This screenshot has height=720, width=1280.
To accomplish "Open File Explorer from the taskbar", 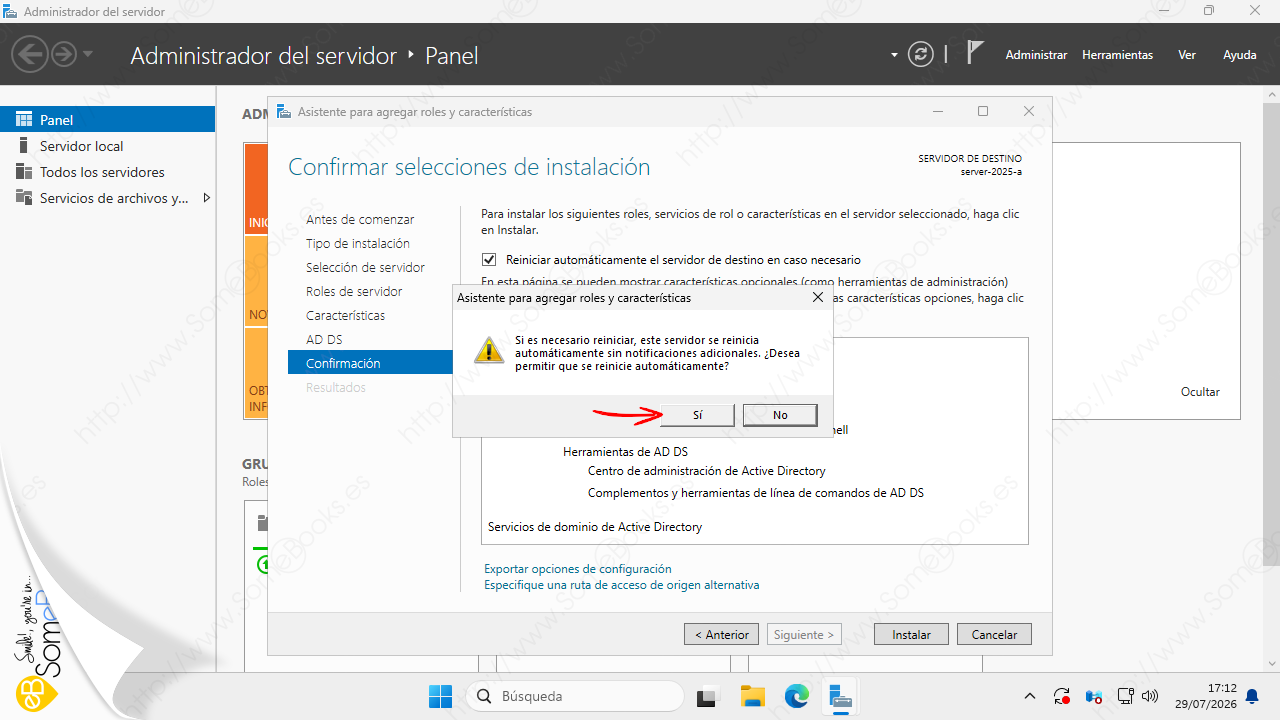I will (x=752, y=696).
